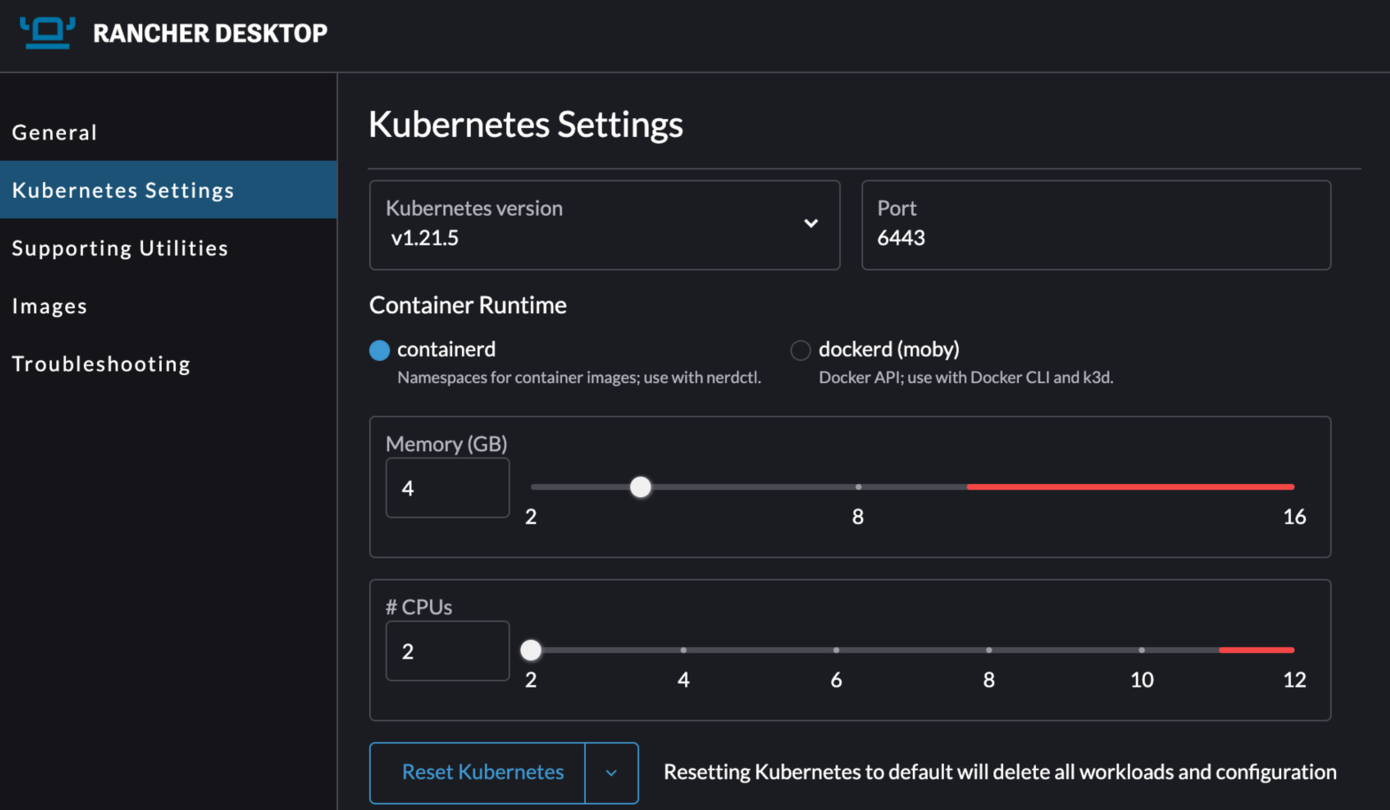Click the Rancher Desktop logo icon
This screenshot has height=810, width=1390.
[48, 32]
